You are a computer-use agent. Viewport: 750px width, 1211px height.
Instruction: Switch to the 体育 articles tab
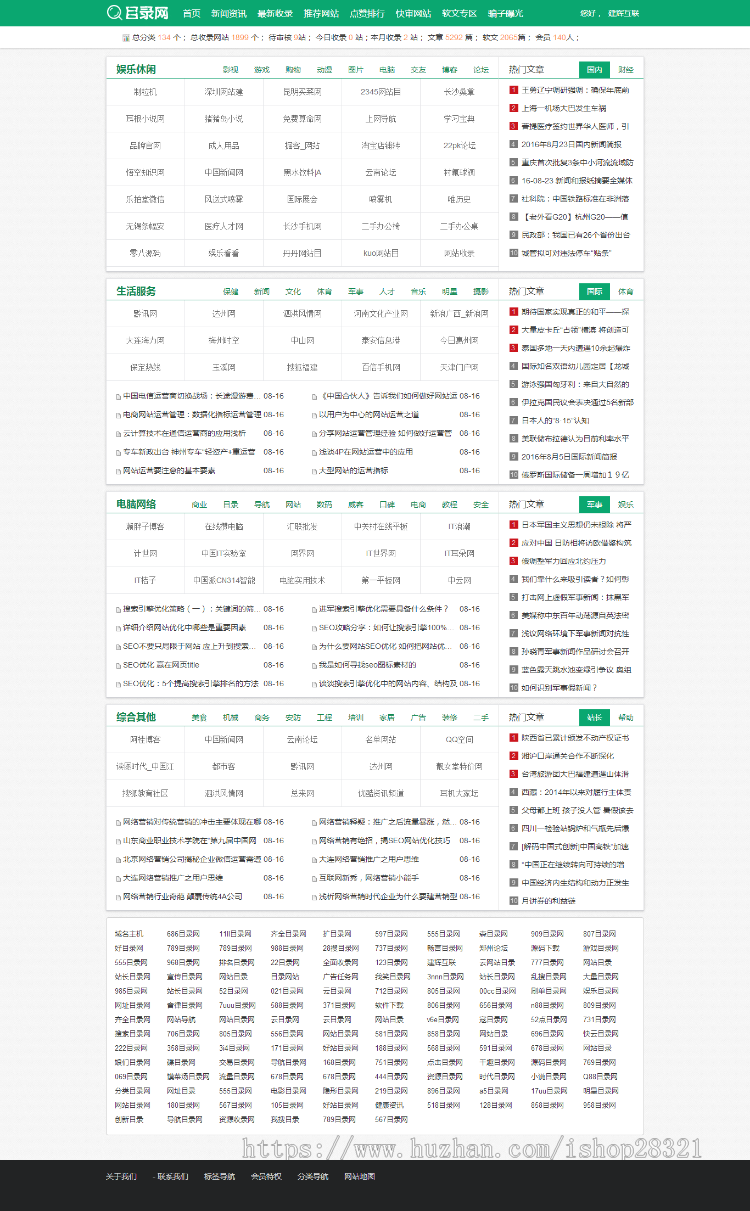point(625,292)
